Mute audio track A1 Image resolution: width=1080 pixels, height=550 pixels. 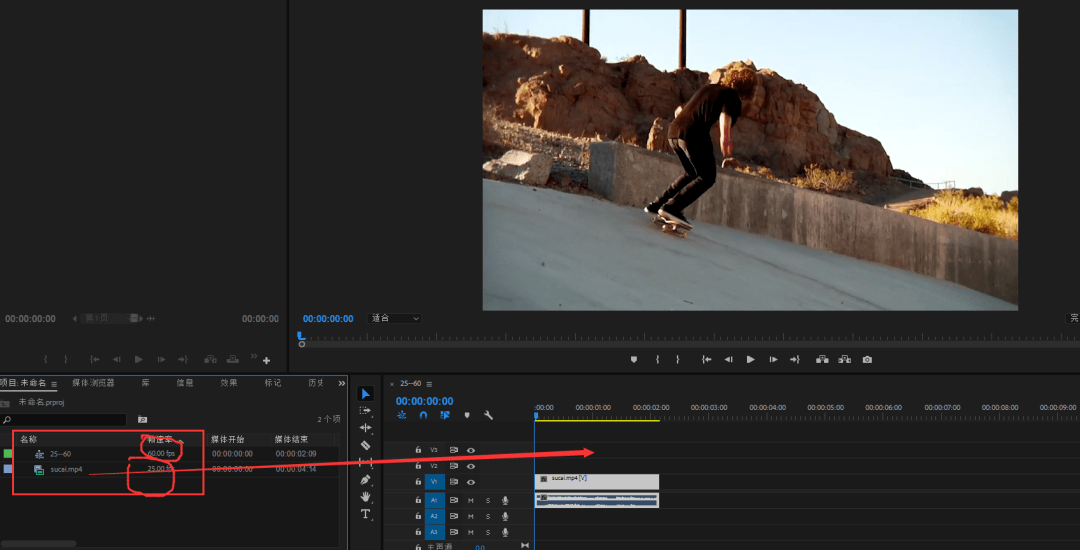471,500
